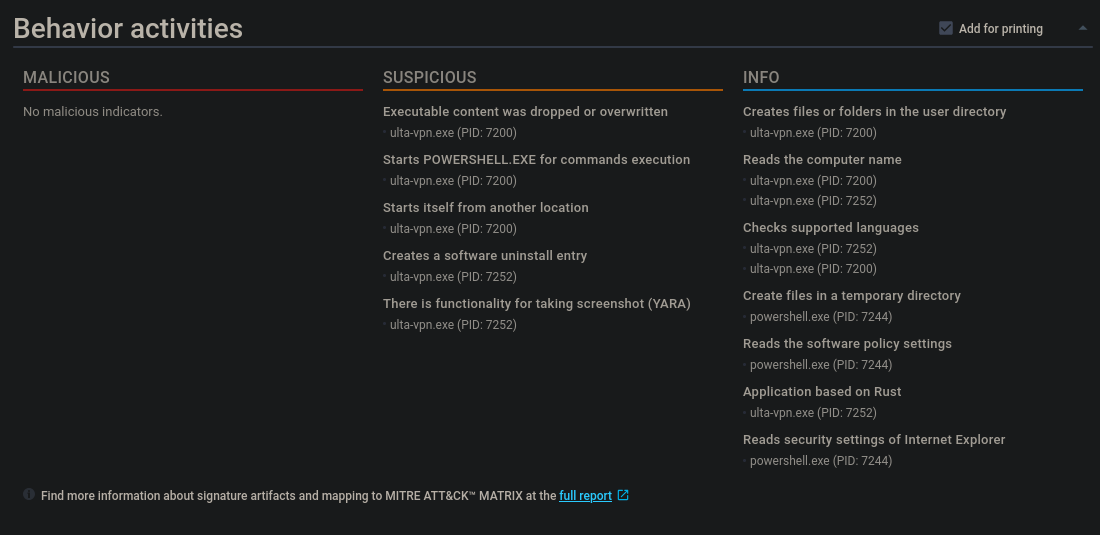Click Reads security settings of Internet Explorer

point(874,440)
